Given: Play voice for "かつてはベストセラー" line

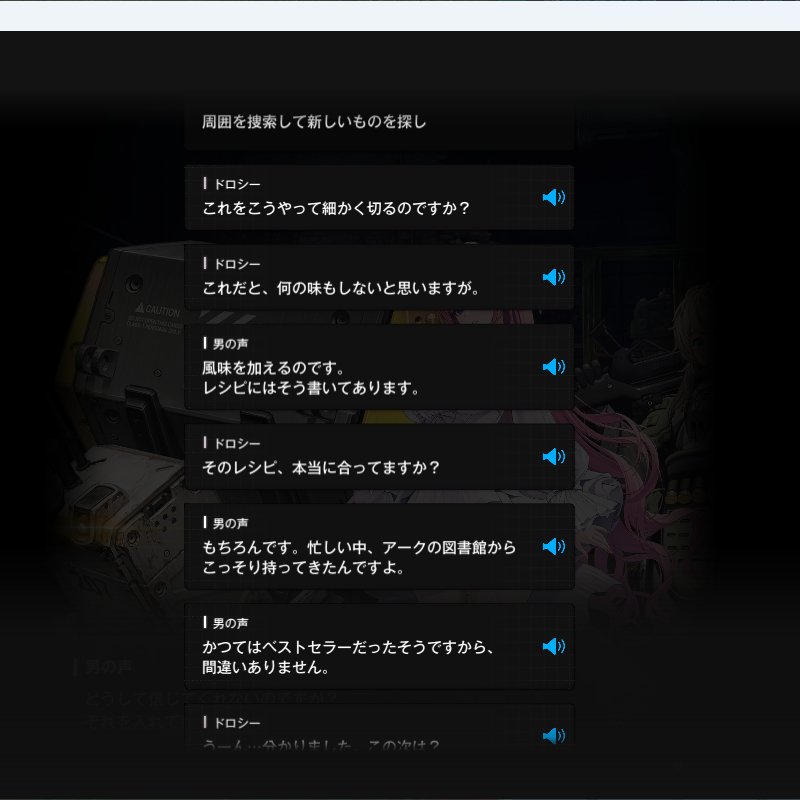Looking at the screenshot, I should 554,646.
